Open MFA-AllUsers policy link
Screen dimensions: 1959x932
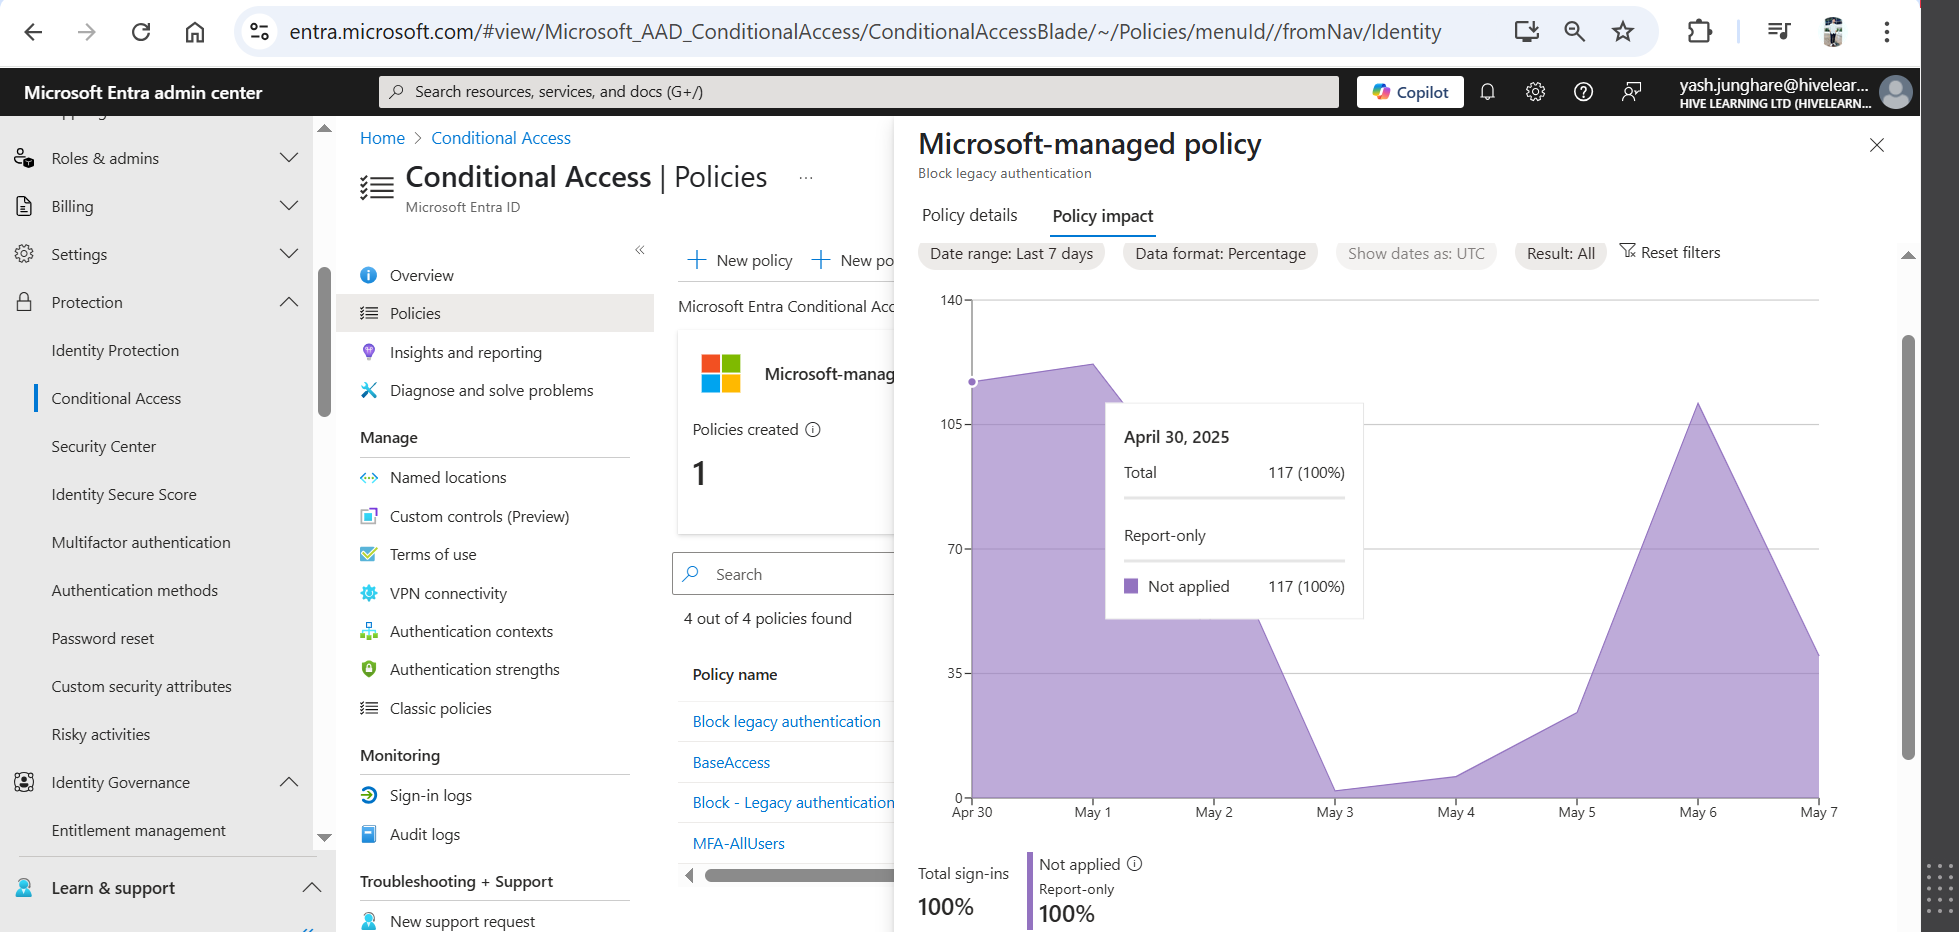(x=738, y=843)
